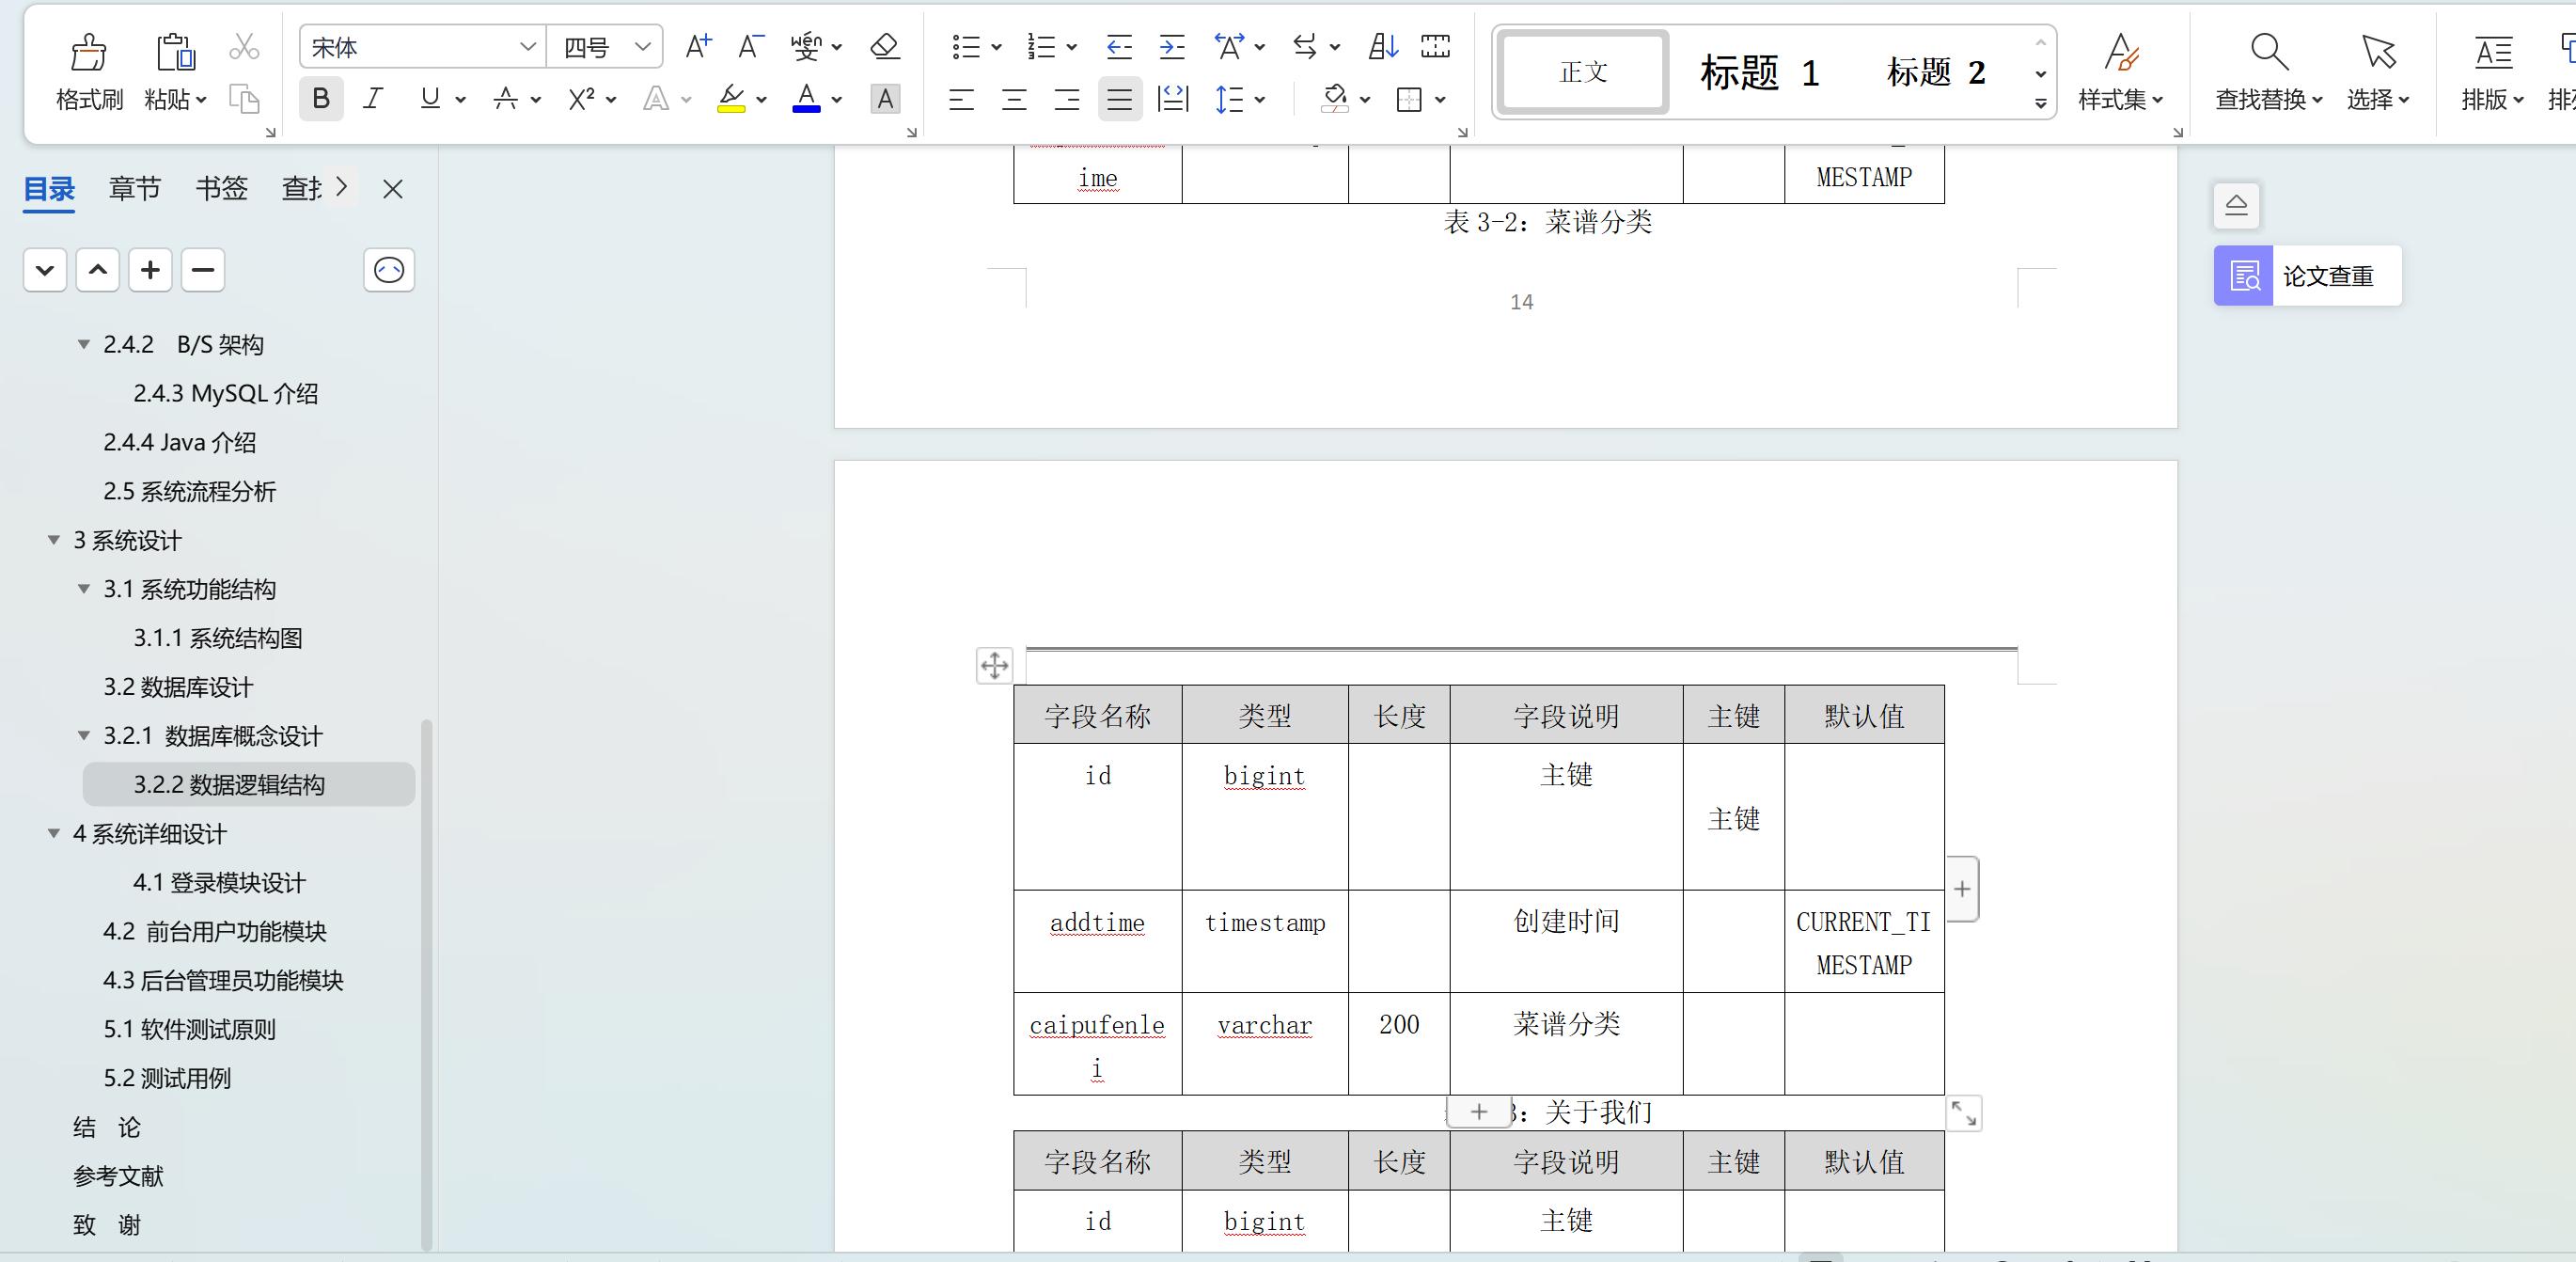Screen dimensions: 2576x1262
Task: Click the add row plus below table
Action: click(x=1478, y=1111)
